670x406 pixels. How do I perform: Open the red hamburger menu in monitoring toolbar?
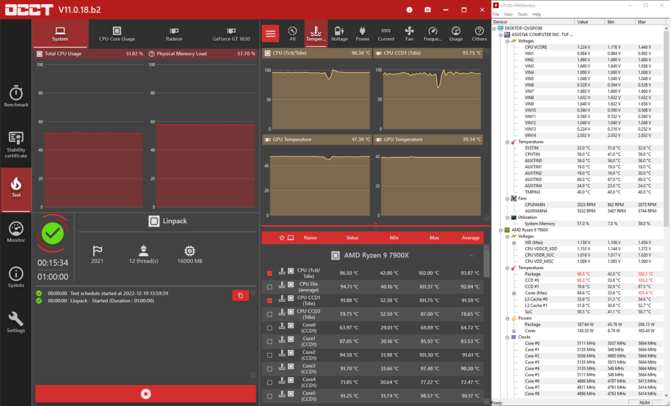click(270, 33)
